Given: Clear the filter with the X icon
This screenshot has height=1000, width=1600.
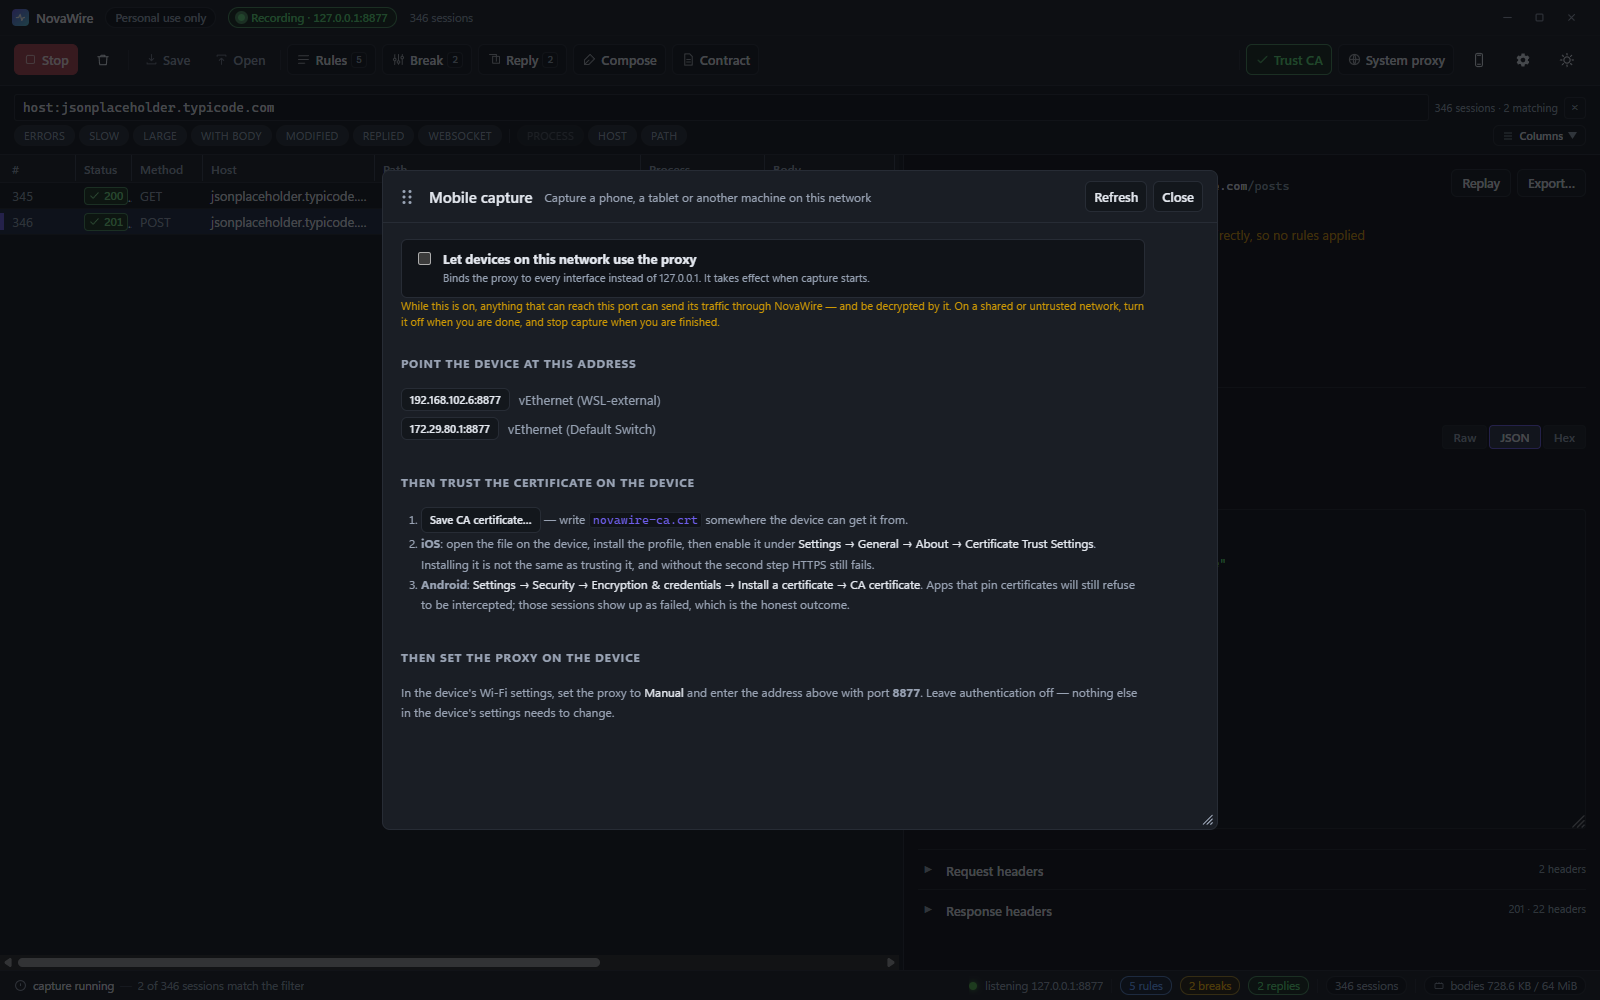Looking at the screenshot, I should [1575, 108].
